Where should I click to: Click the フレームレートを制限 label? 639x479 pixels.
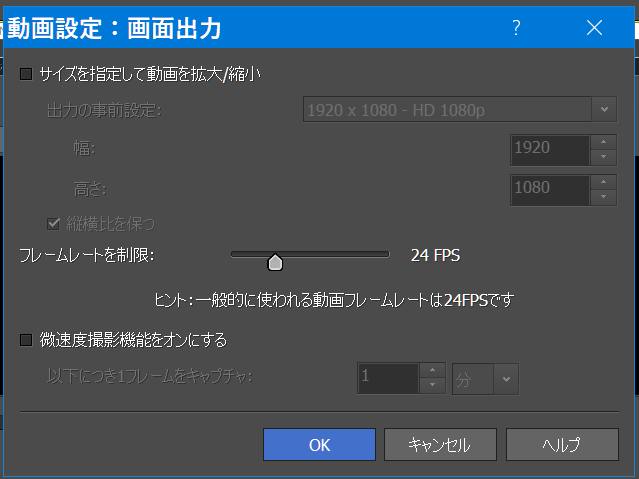87,256
